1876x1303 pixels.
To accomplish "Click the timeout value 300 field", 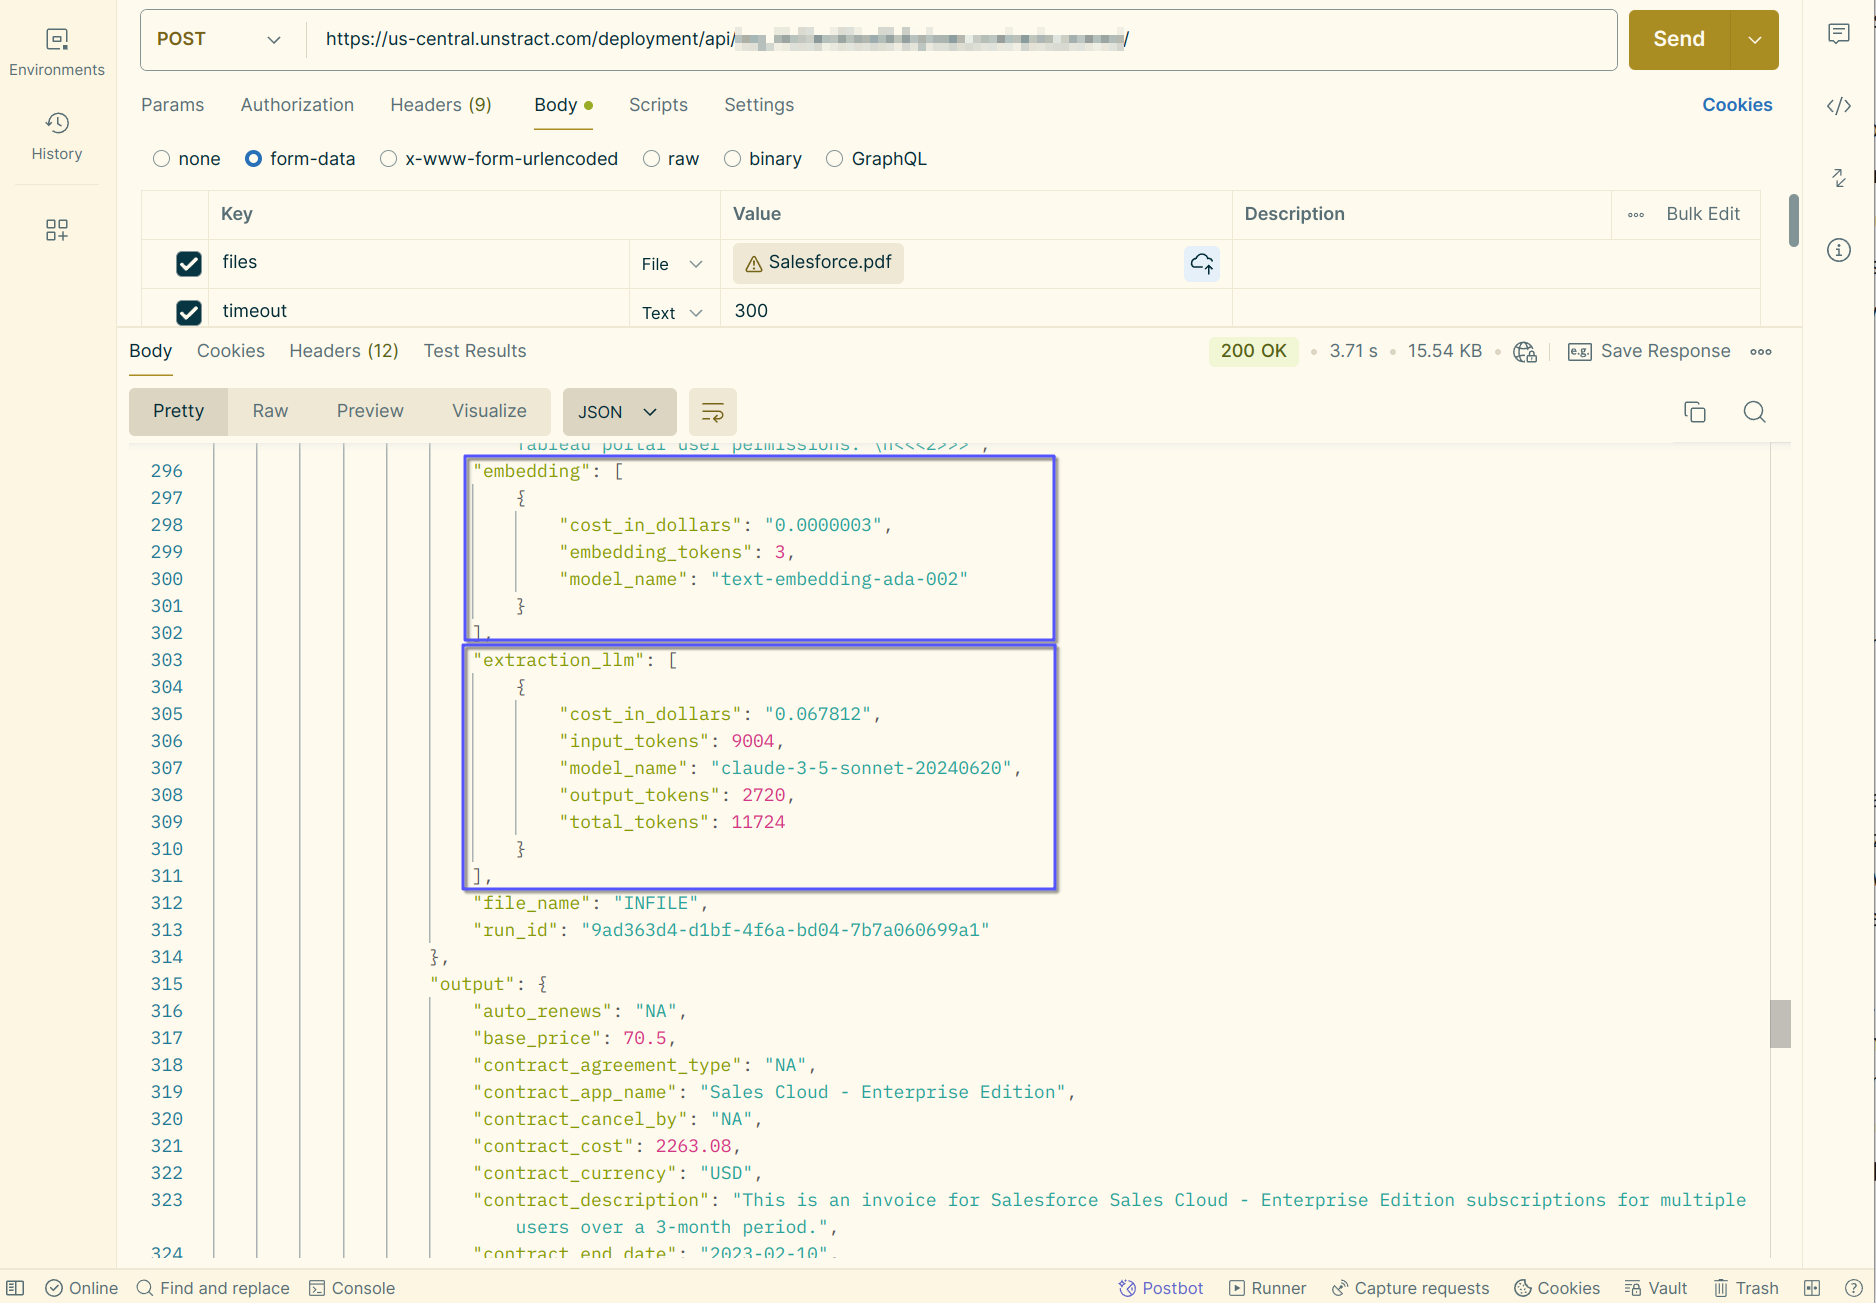I will (x=976, y=311).
